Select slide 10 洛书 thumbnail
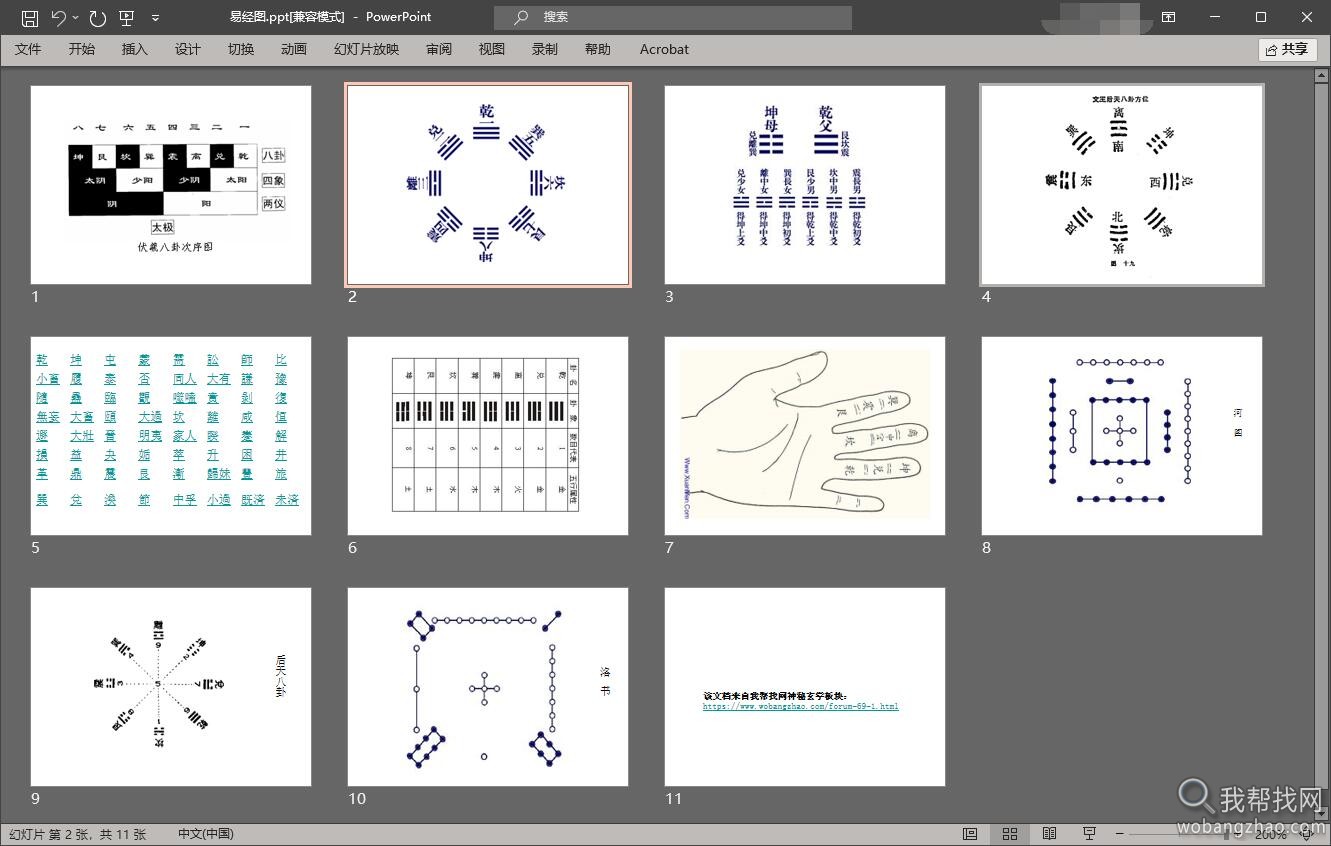This screenshot has width=1331, height=846. click(x=488, y=686)
